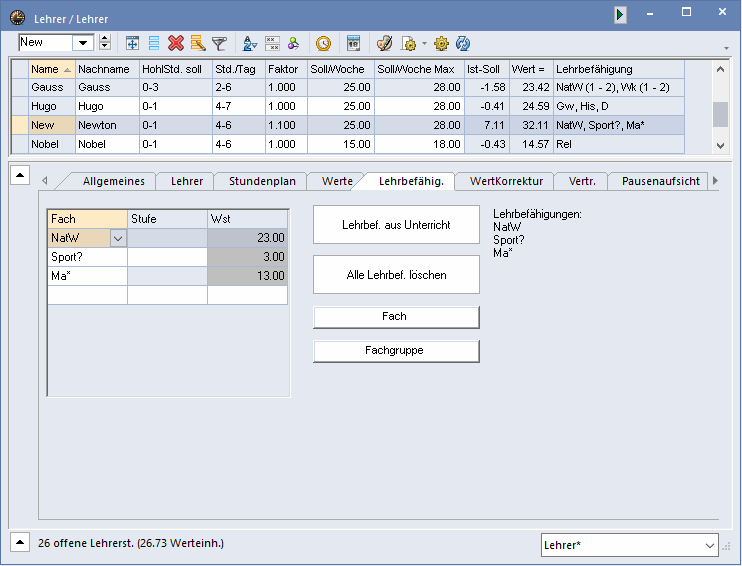
Task: Click the blue stacked-rows view icon
Action: pos(154,44)
